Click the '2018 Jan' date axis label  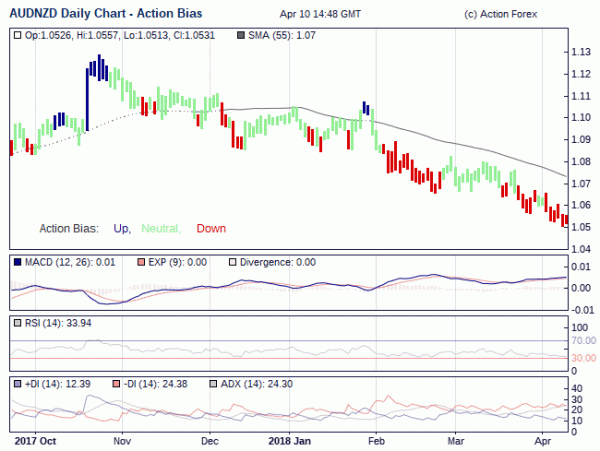coord(289,441)
